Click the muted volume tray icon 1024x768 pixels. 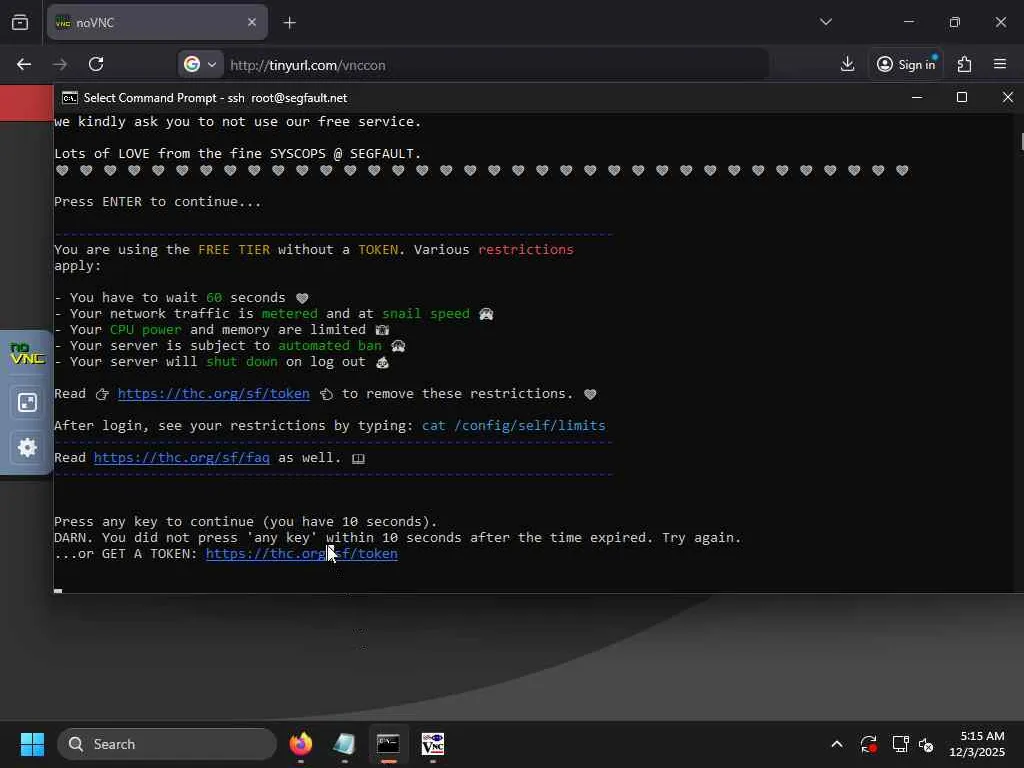click(x=926, y=744)
